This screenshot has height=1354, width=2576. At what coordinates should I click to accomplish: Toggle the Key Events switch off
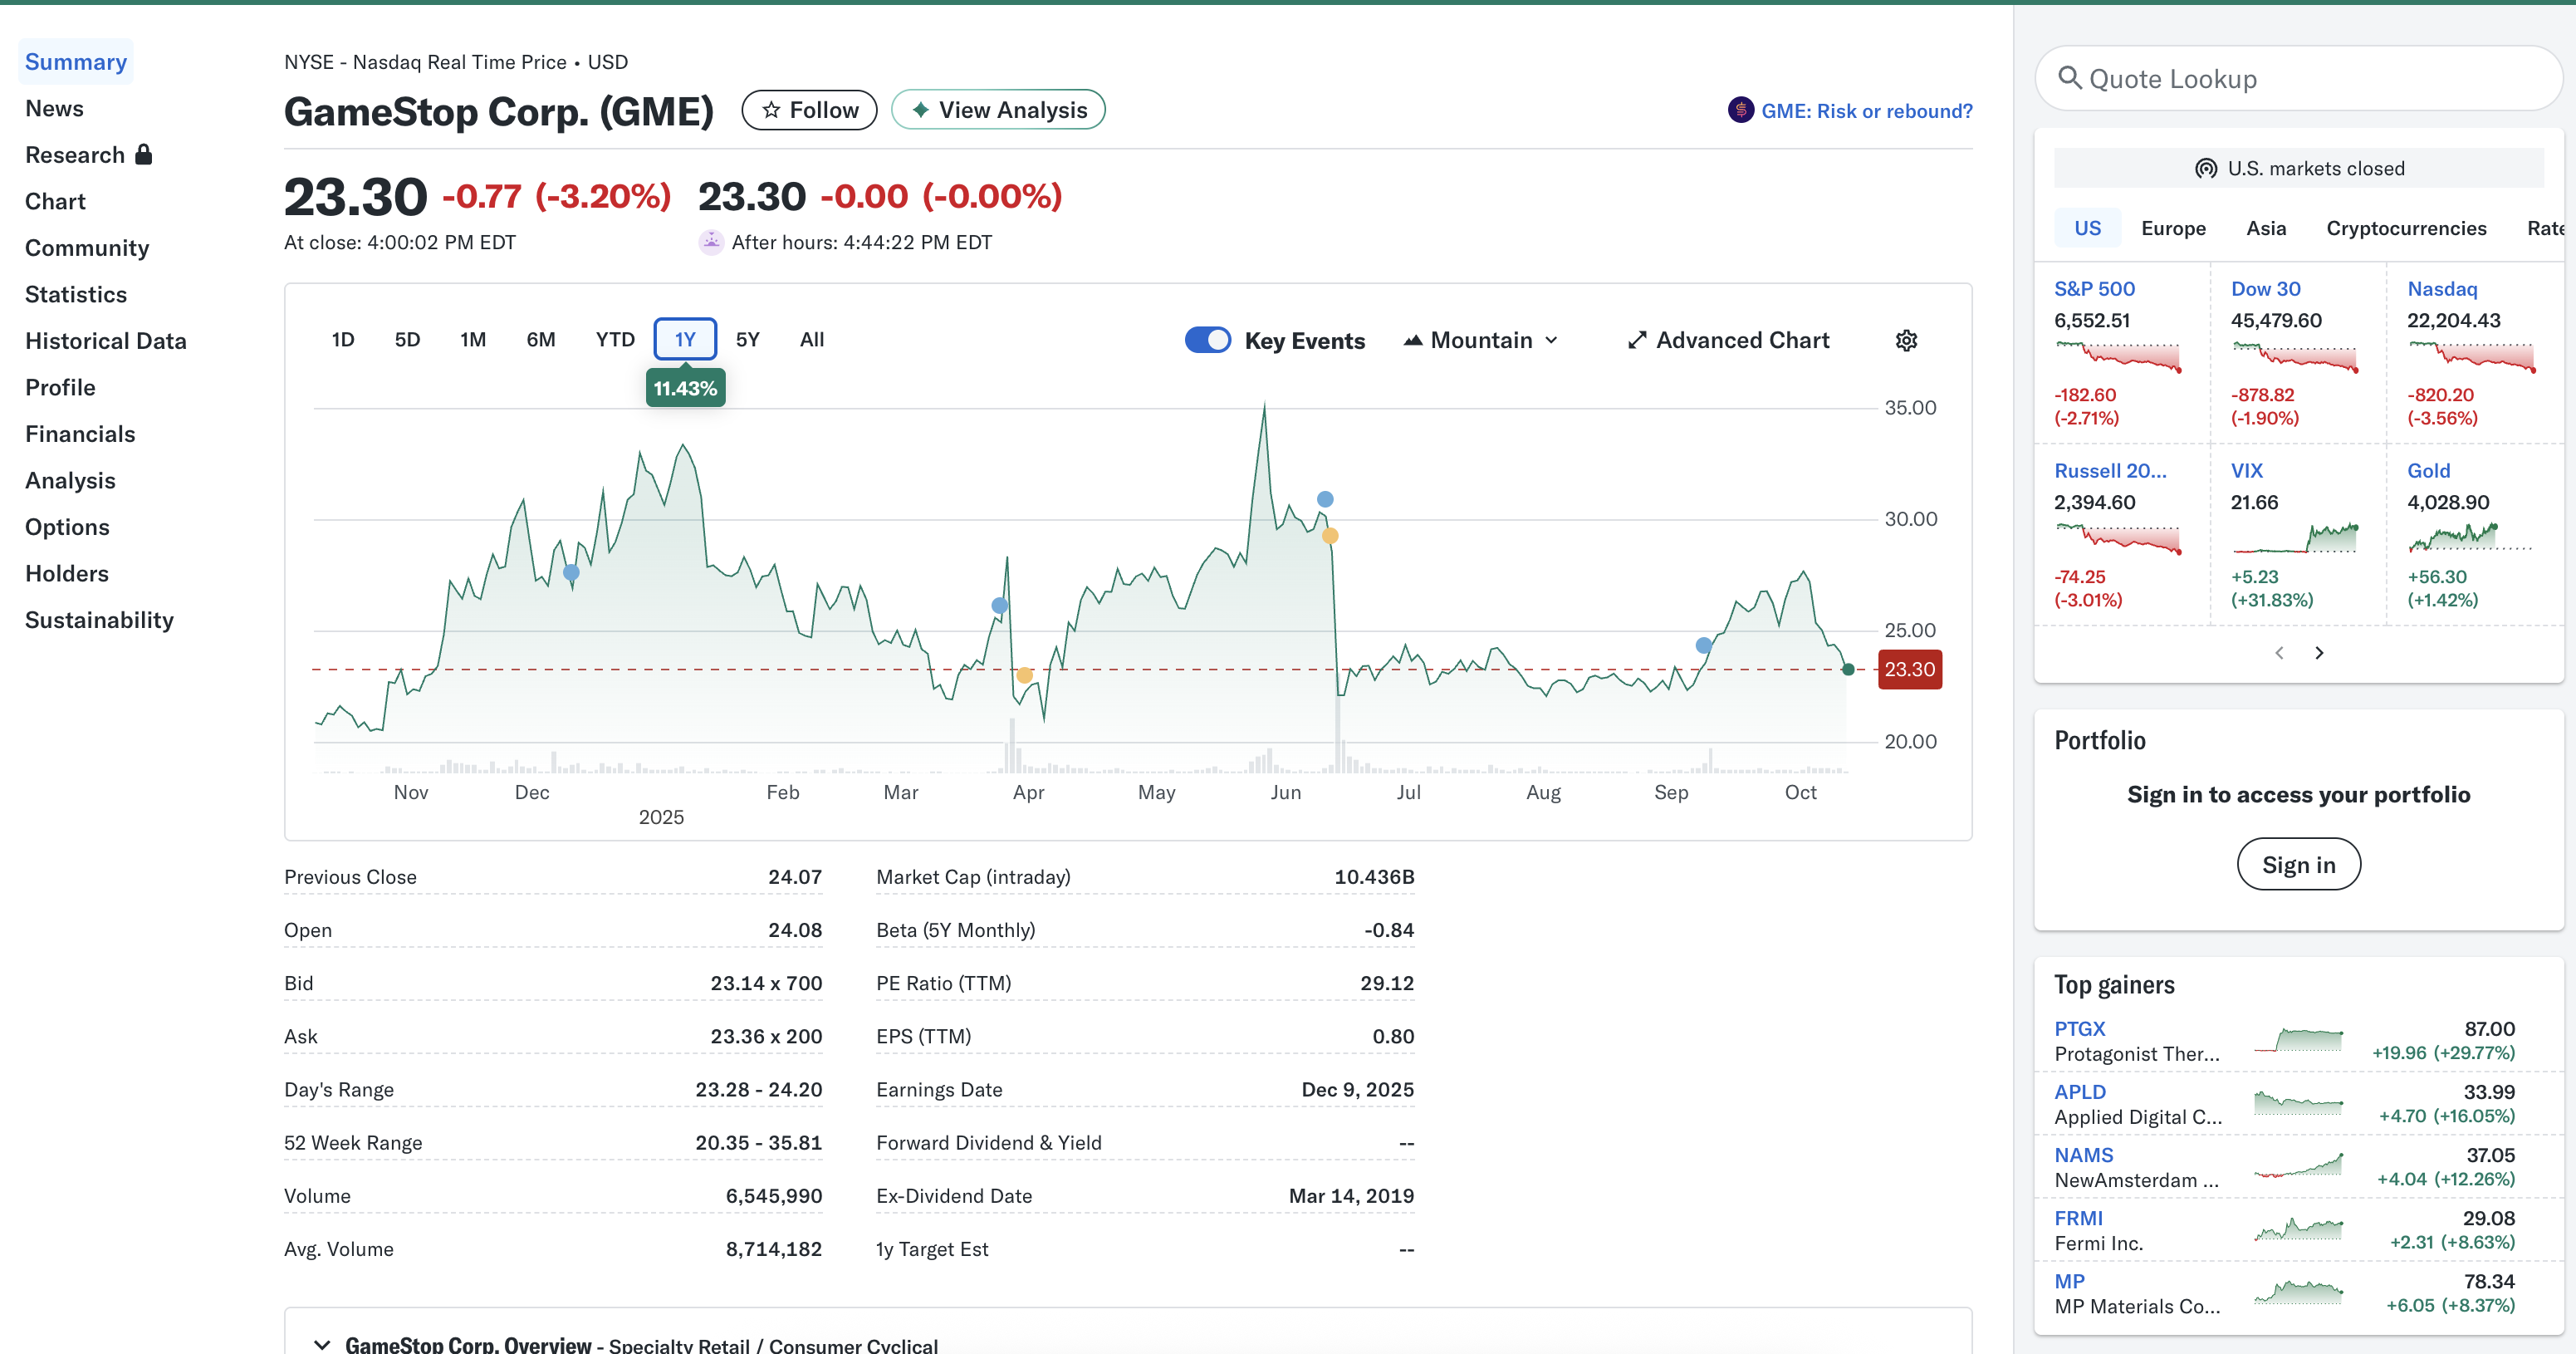point(1207,340)
